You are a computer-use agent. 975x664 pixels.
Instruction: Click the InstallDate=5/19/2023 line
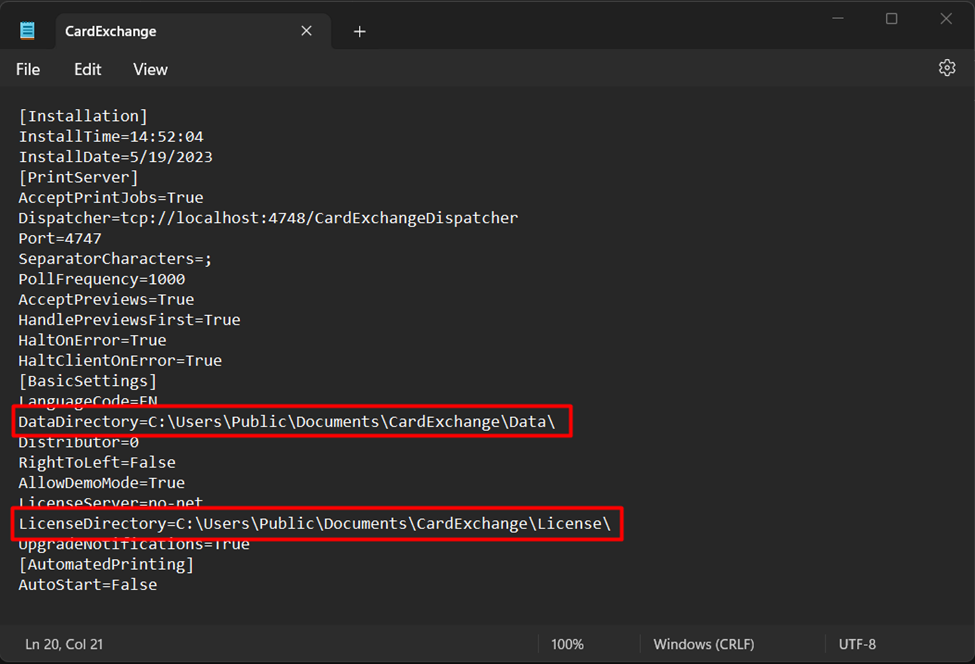click(x=116, y=157)
